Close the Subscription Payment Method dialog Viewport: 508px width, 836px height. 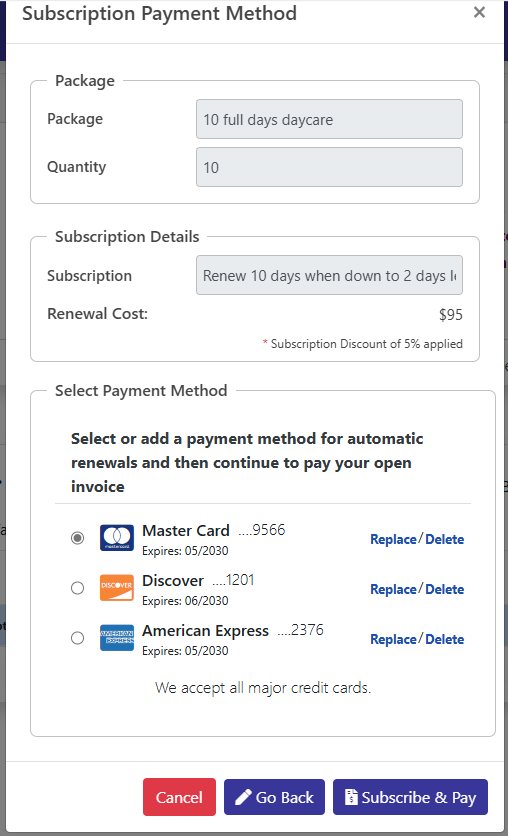(x=479, y=12)
